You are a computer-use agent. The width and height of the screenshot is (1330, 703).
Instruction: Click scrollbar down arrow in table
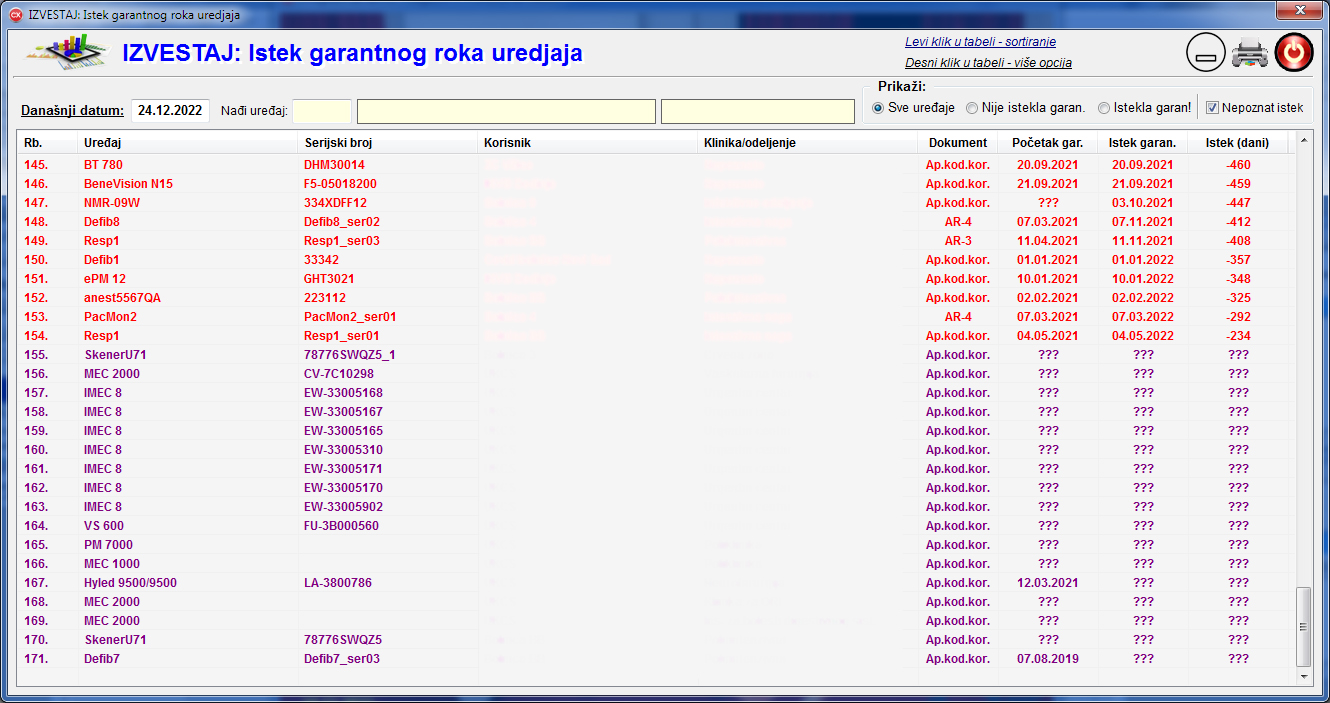click(x=1302, y=677)
